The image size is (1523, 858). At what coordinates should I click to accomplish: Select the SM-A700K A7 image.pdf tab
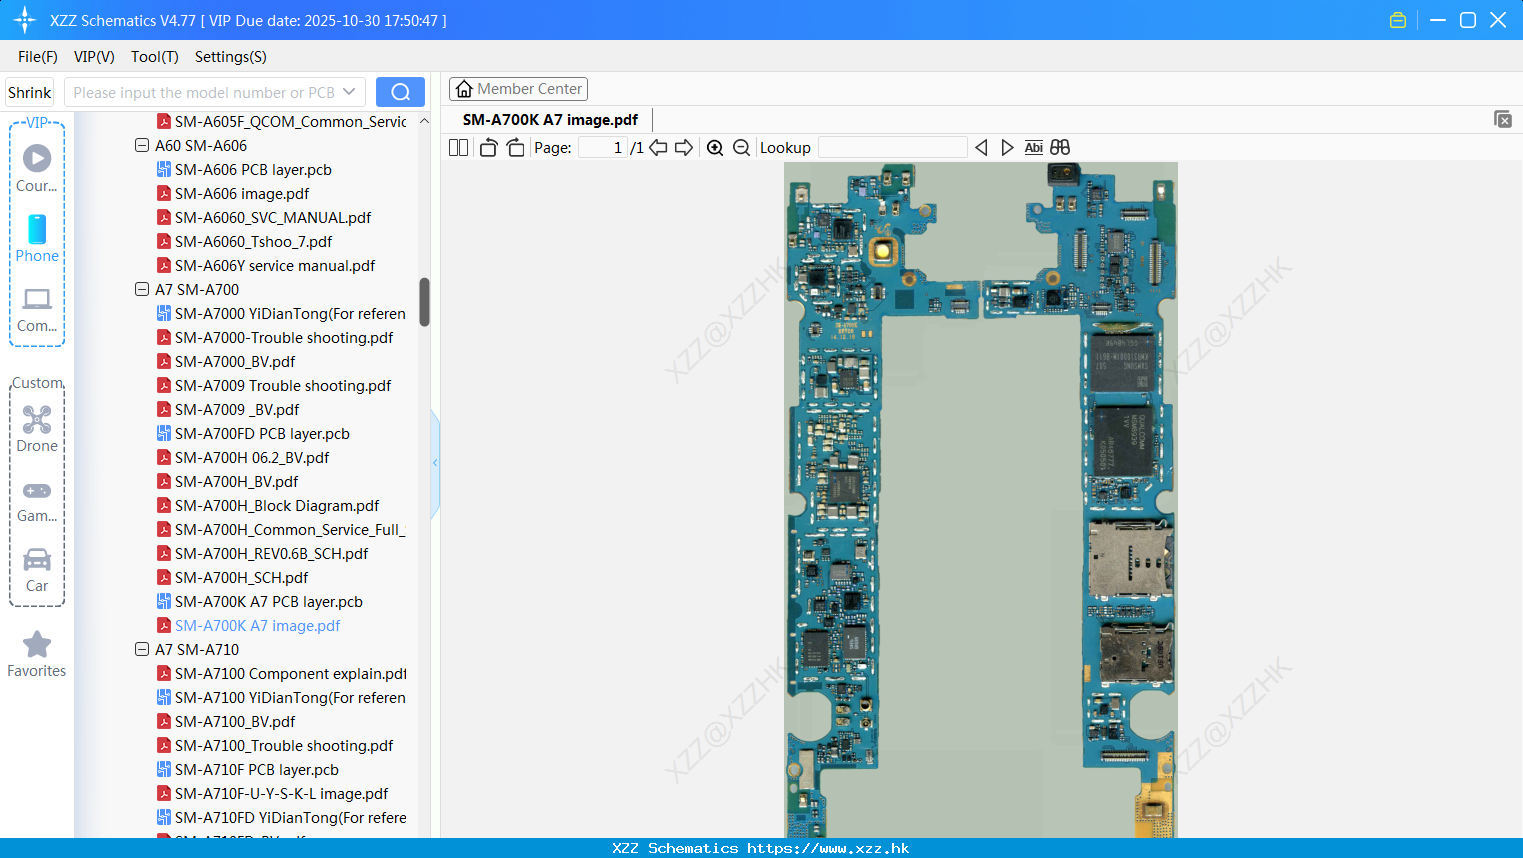click(x=550, y=120)
